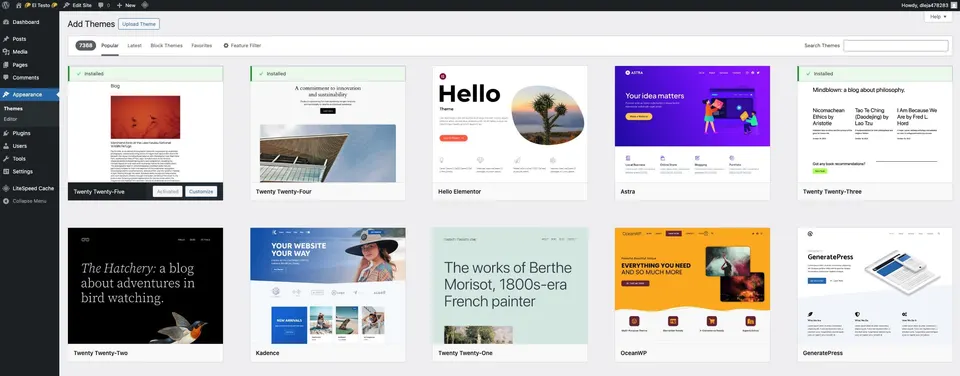Image resolution: width=960 pixels, height=376 pixels.
Task: Open the Comments sidebar menu
Action: point(29,78)
